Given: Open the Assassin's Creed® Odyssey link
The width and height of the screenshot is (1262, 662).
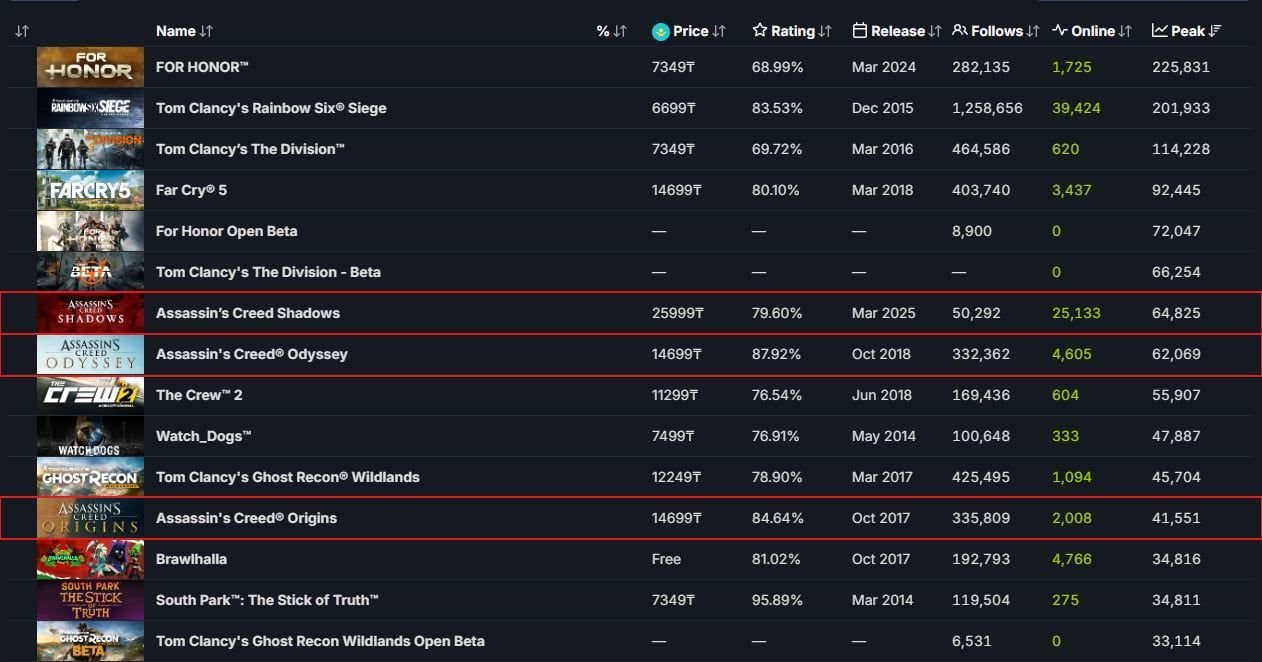Looking at the screenshot, I should (x=252, y=354).
